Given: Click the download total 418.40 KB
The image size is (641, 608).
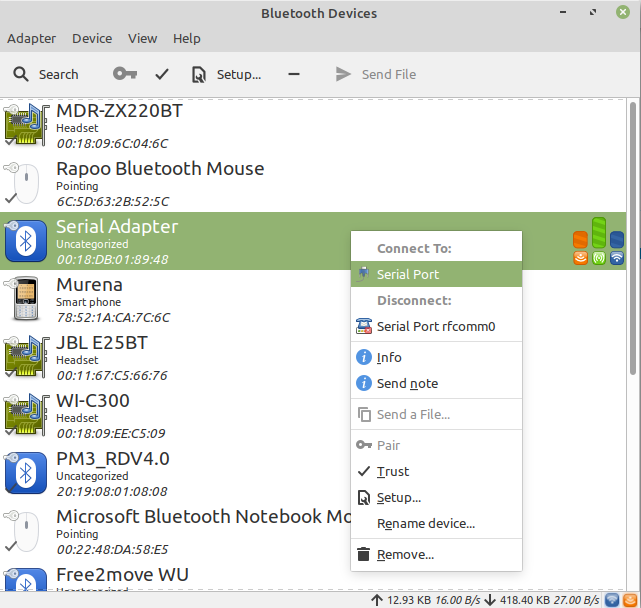Looking at the screenshot, I should (x=524, y=600).
